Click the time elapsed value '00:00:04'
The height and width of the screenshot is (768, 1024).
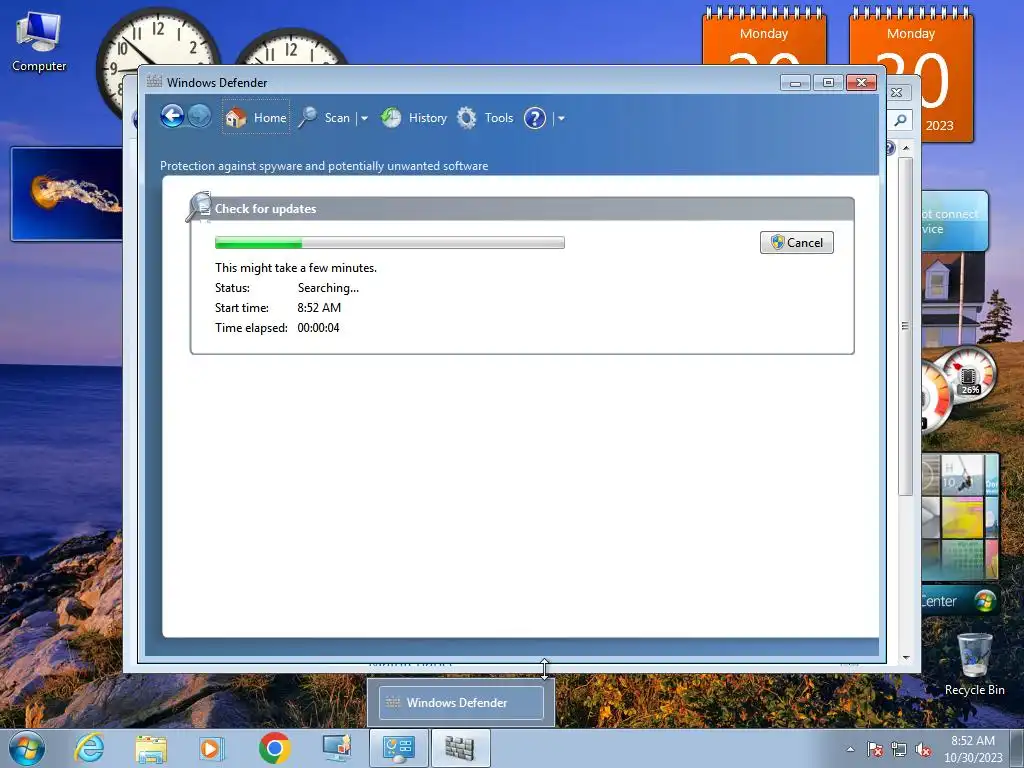coord(319,328)
